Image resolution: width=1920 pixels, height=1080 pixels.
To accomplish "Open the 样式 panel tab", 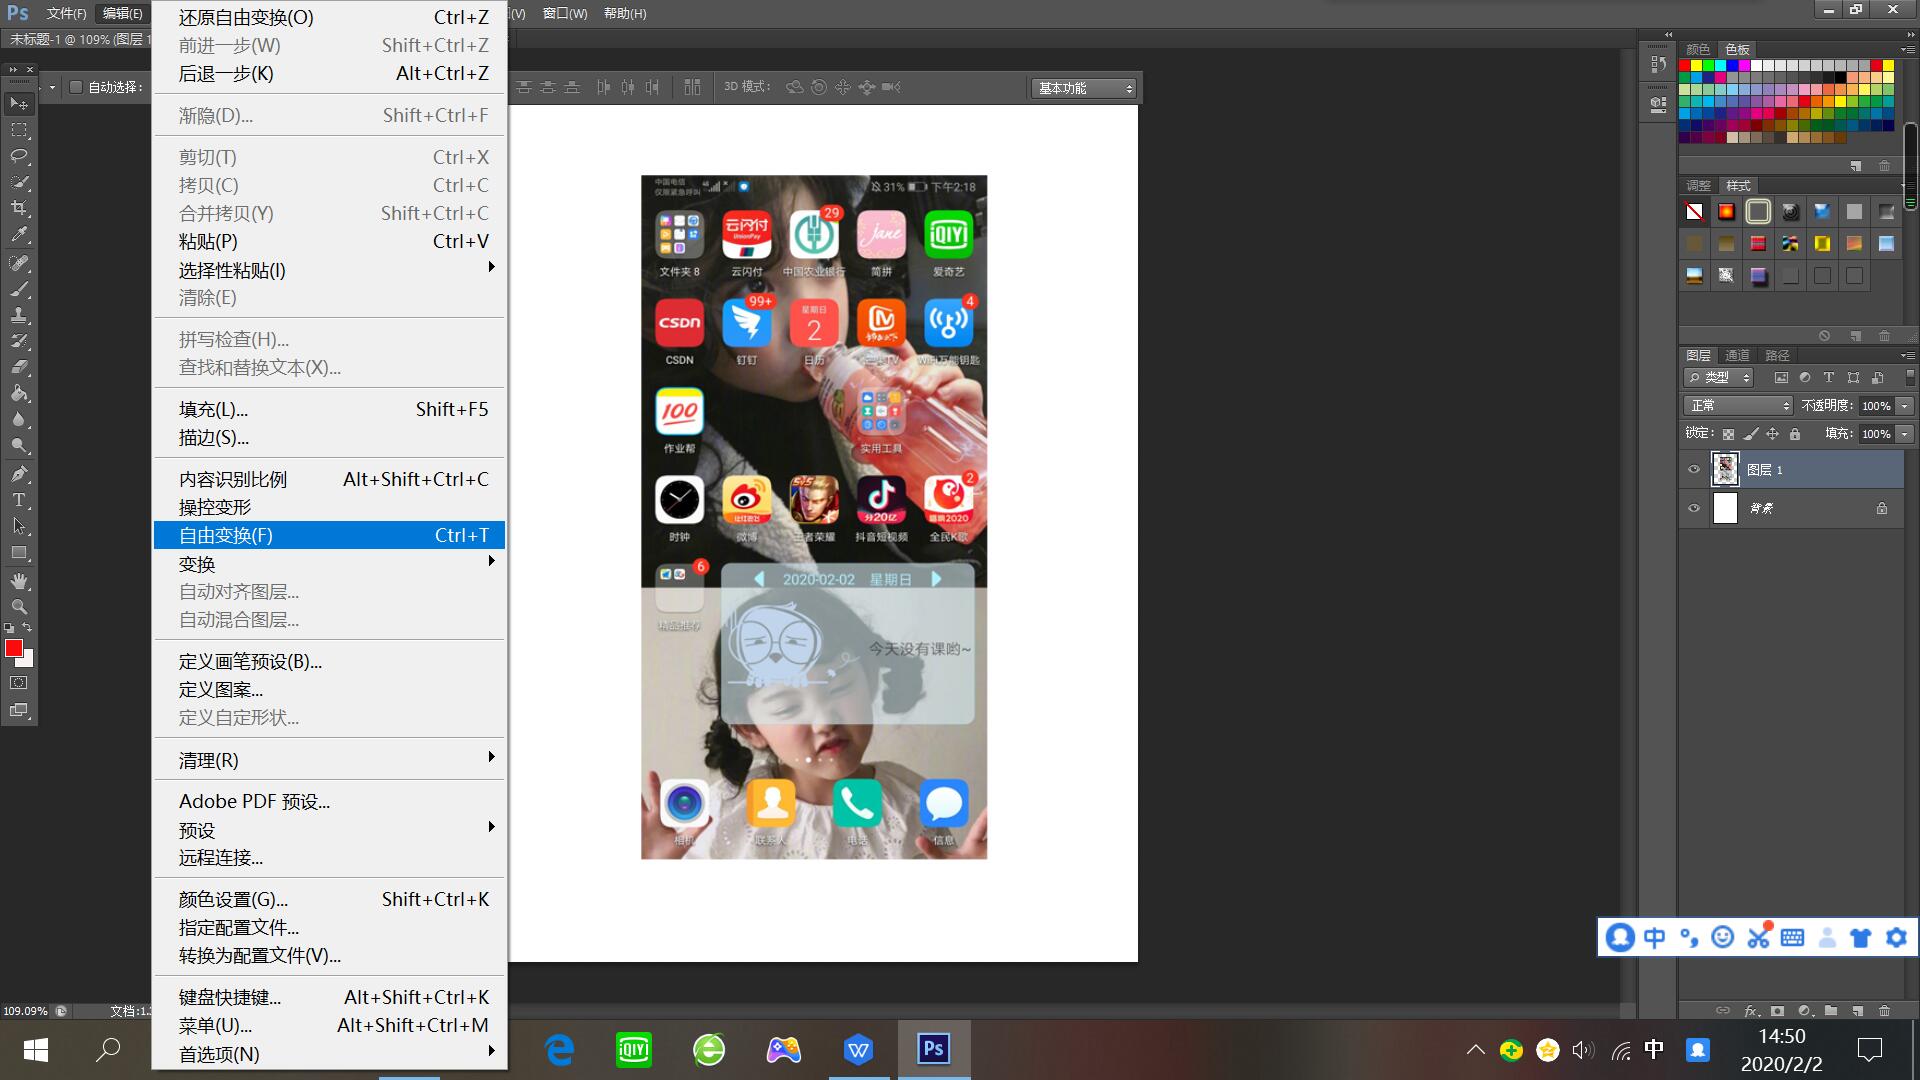I will 1738,185.
